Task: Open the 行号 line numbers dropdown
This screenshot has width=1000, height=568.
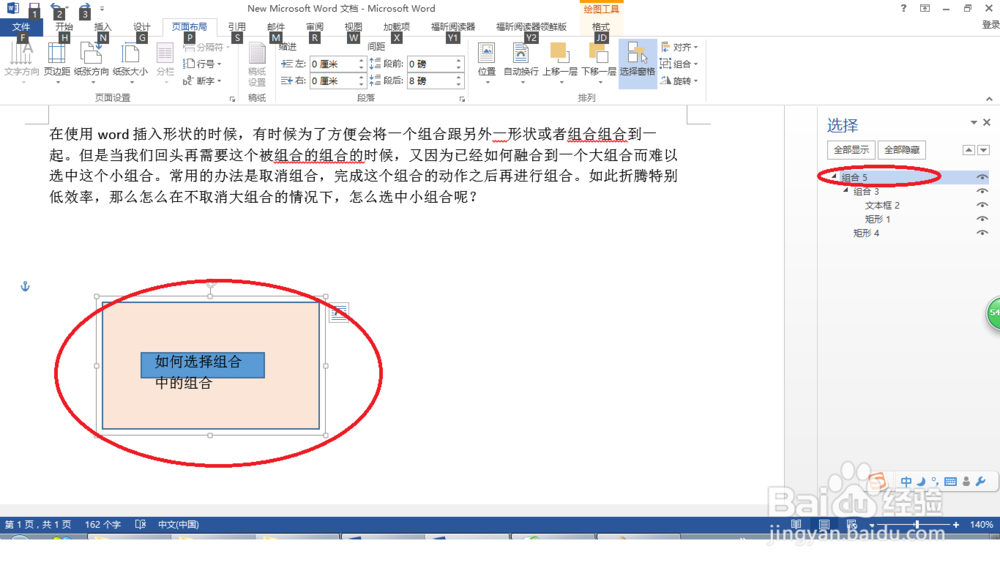Action: (202, 64)
